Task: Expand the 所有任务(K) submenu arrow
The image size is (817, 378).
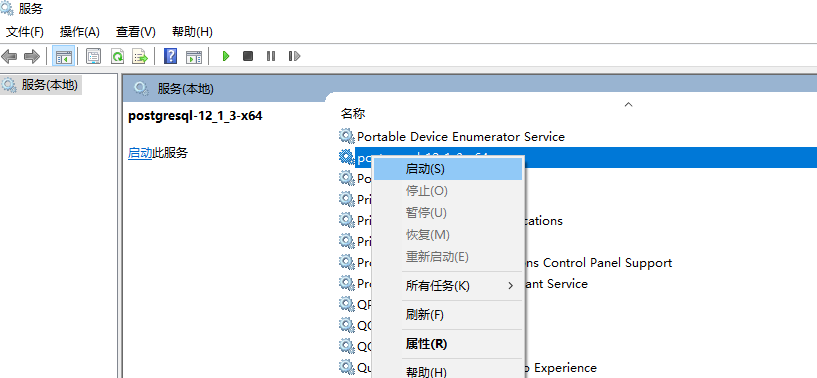Action: tap(511, 286)
